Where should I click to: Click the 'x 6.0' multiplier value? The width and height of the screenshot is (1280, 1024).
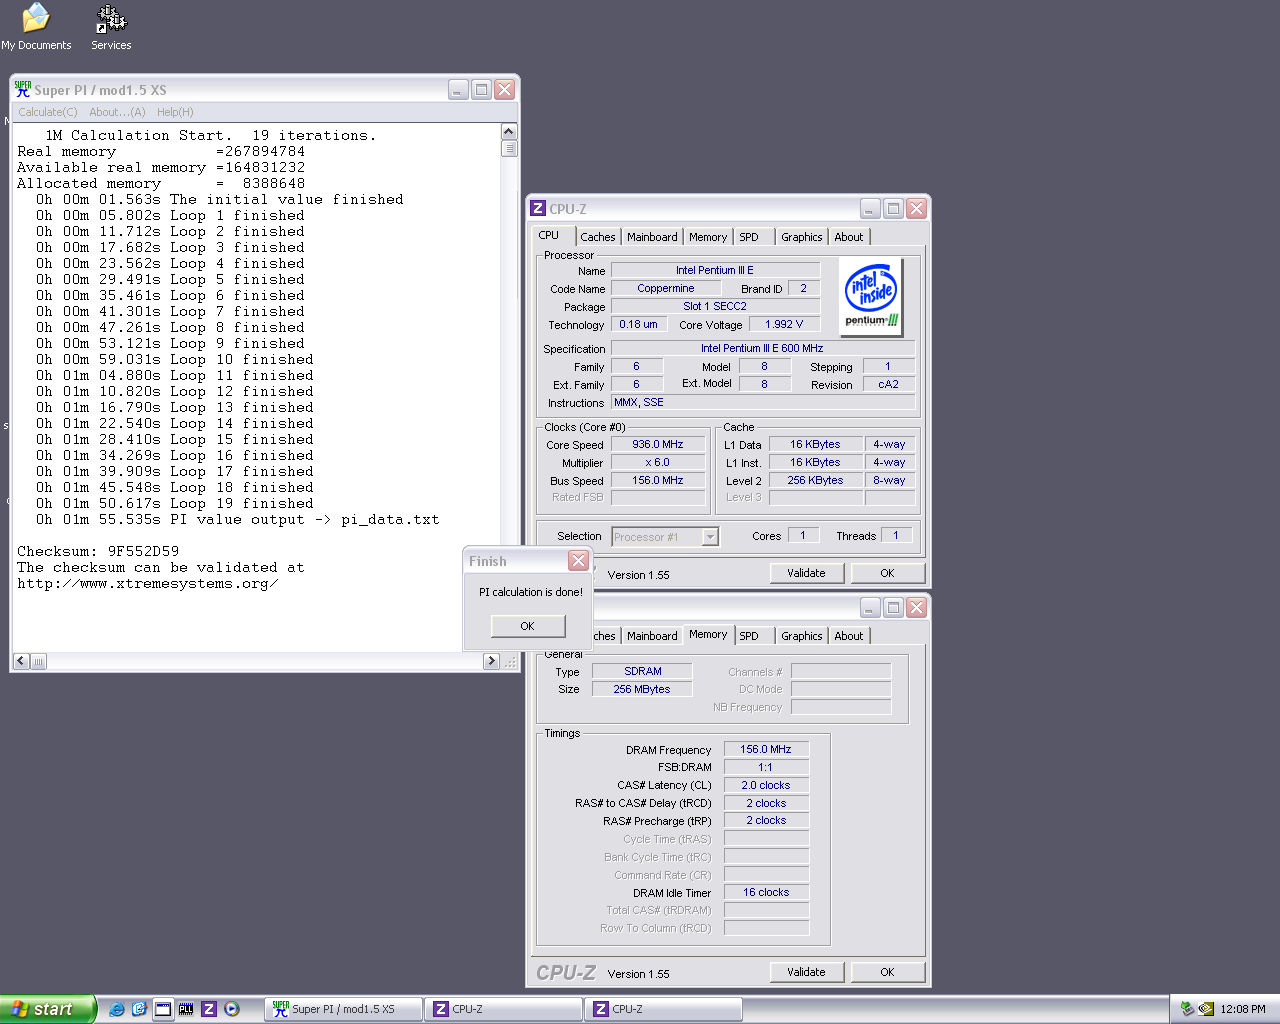tap(658, 463)
